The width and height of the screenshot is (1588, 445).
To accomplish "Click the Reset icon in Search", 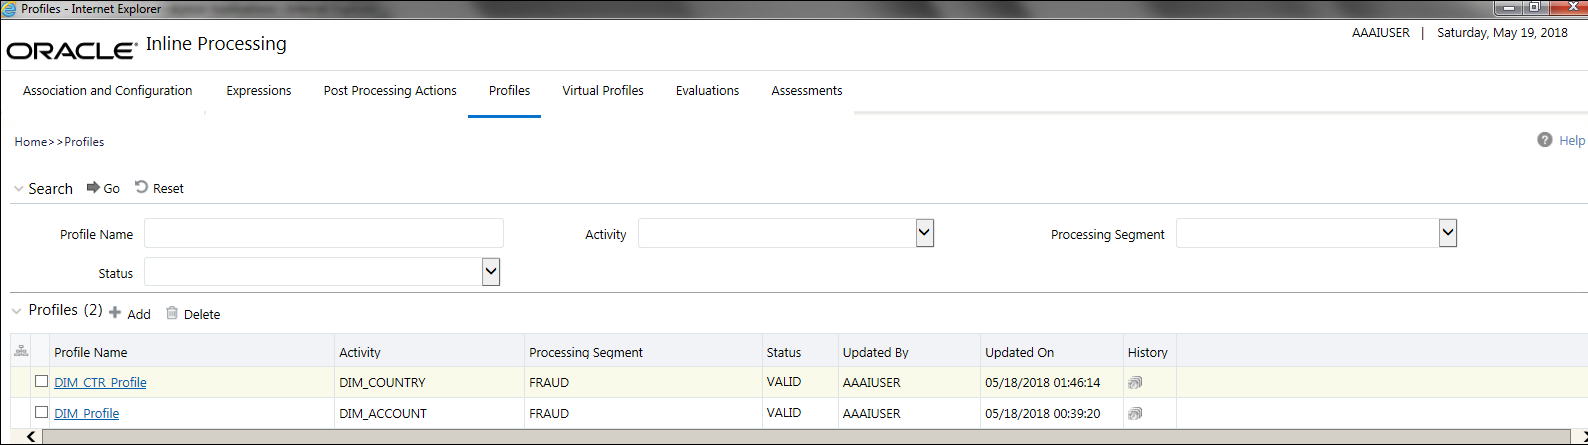I will pyautogui.click(x=142, y=187).
